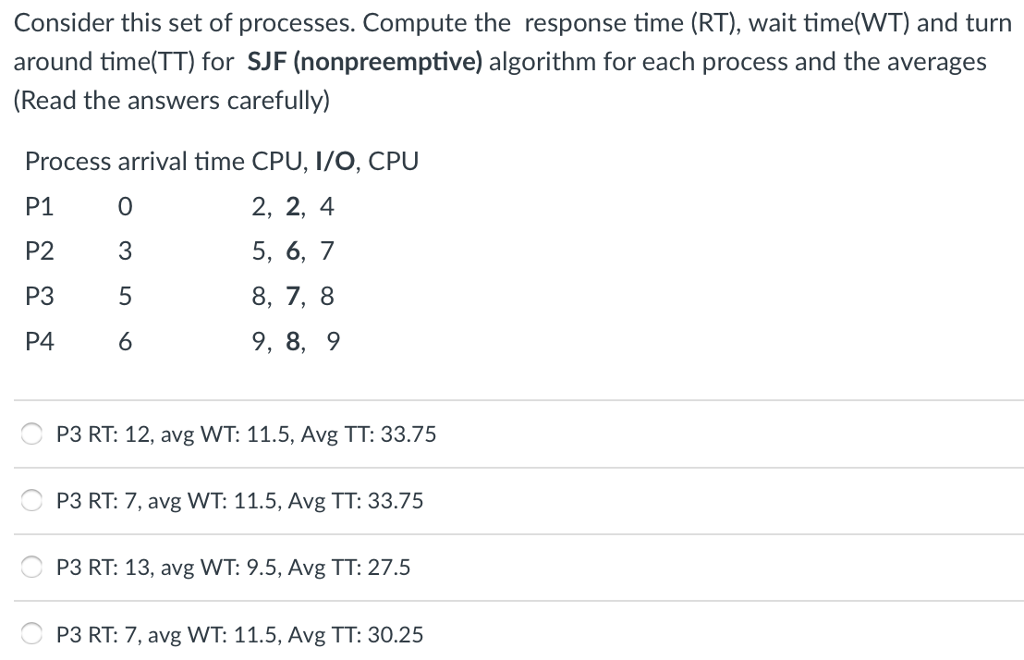The width and height of the screenshot is (1024, 660).
Task: Click the P2 process row label
Action: point(39,251)
